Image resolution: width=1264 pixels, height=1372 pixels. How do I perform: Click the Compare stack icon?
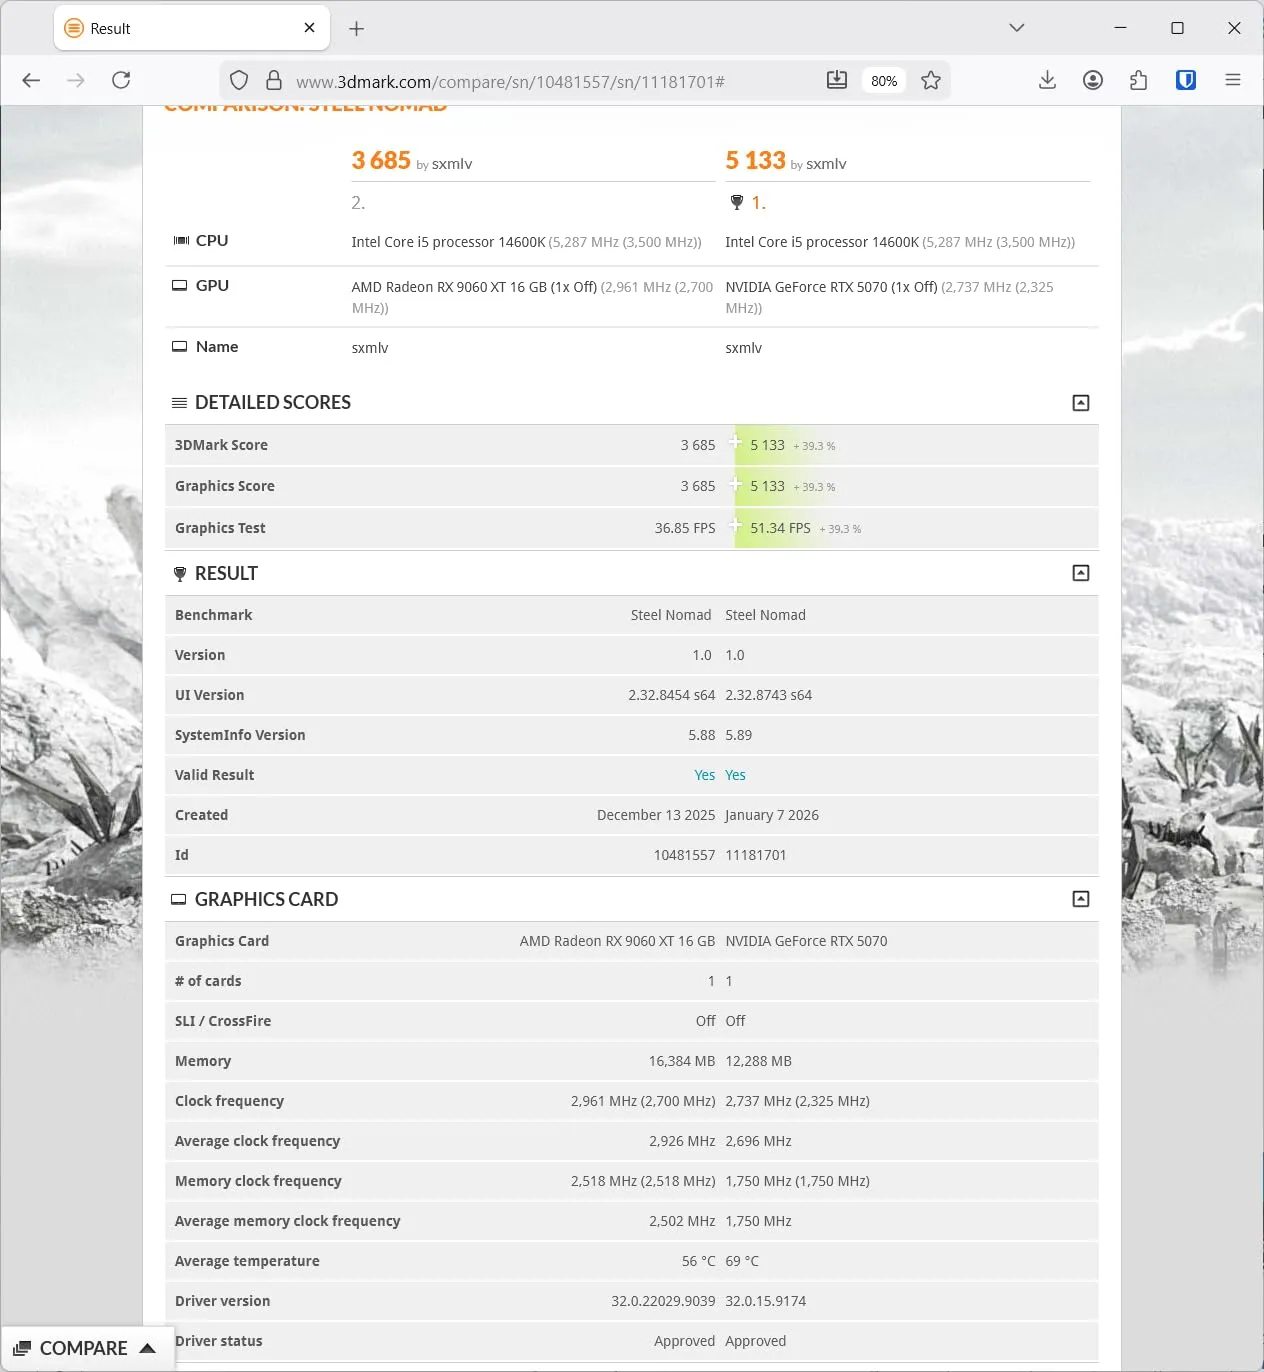[x=22, y=1348]
